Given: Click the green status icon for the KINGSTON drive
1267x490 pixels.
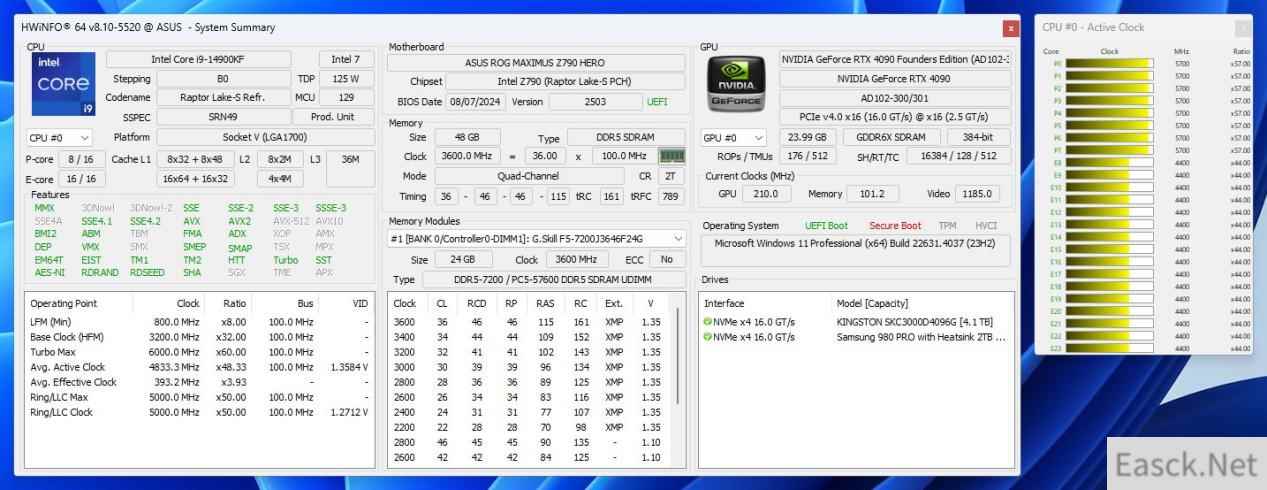Looking at the screenshot, I should (708, 322).
